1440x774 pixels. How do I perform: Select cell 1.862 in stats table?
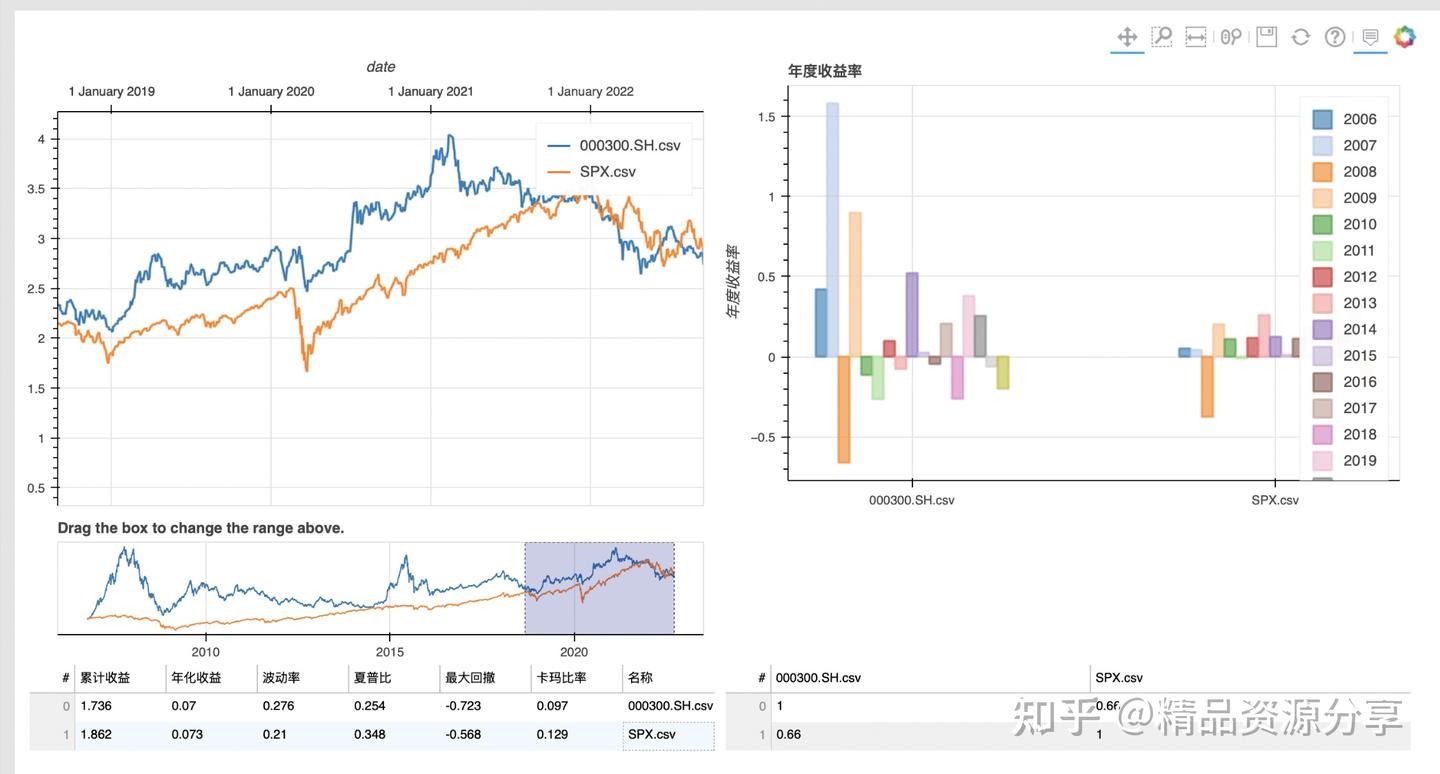tap(120, 735)
